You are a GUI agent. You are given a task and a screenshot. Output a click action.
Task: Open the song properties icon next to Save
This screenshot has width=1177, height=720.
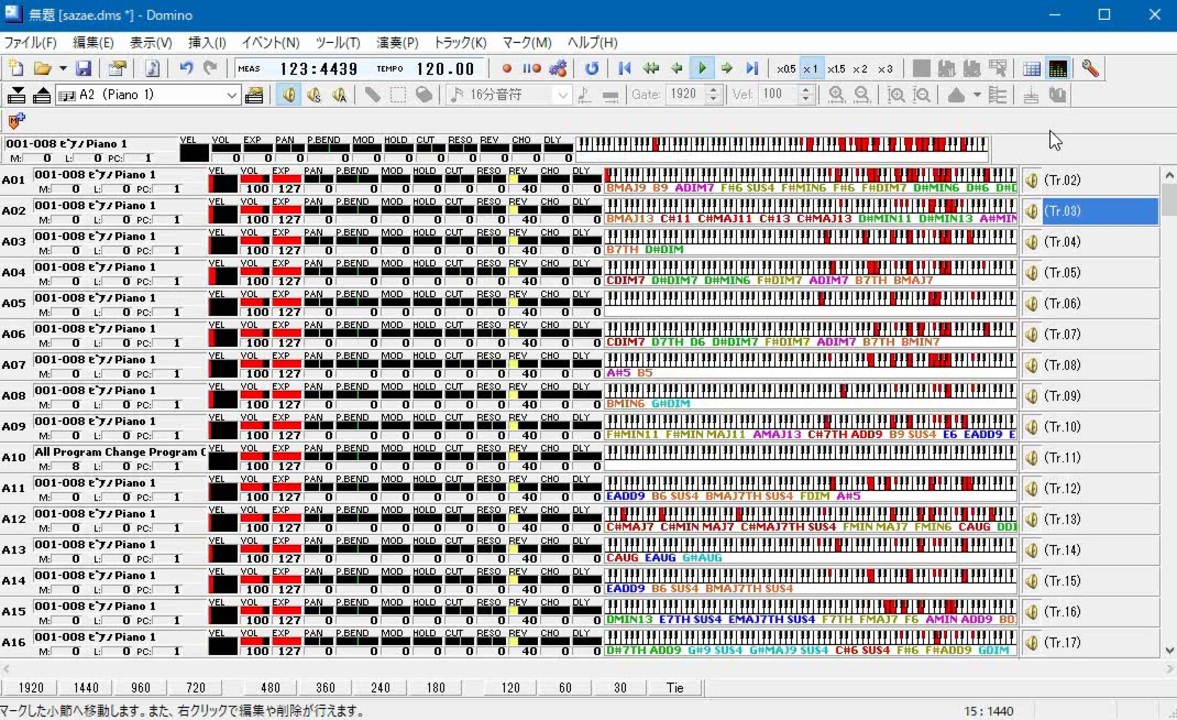[x=116, y=68]
